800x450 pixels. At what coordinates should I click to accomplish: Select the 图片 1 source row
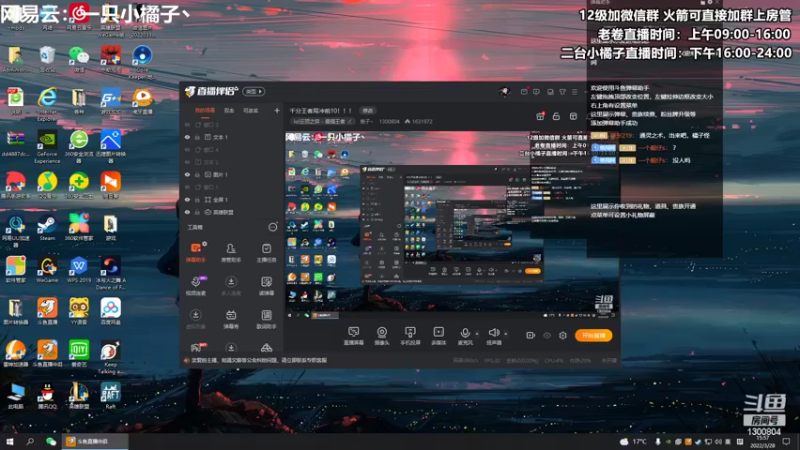(x=233, y=174)
